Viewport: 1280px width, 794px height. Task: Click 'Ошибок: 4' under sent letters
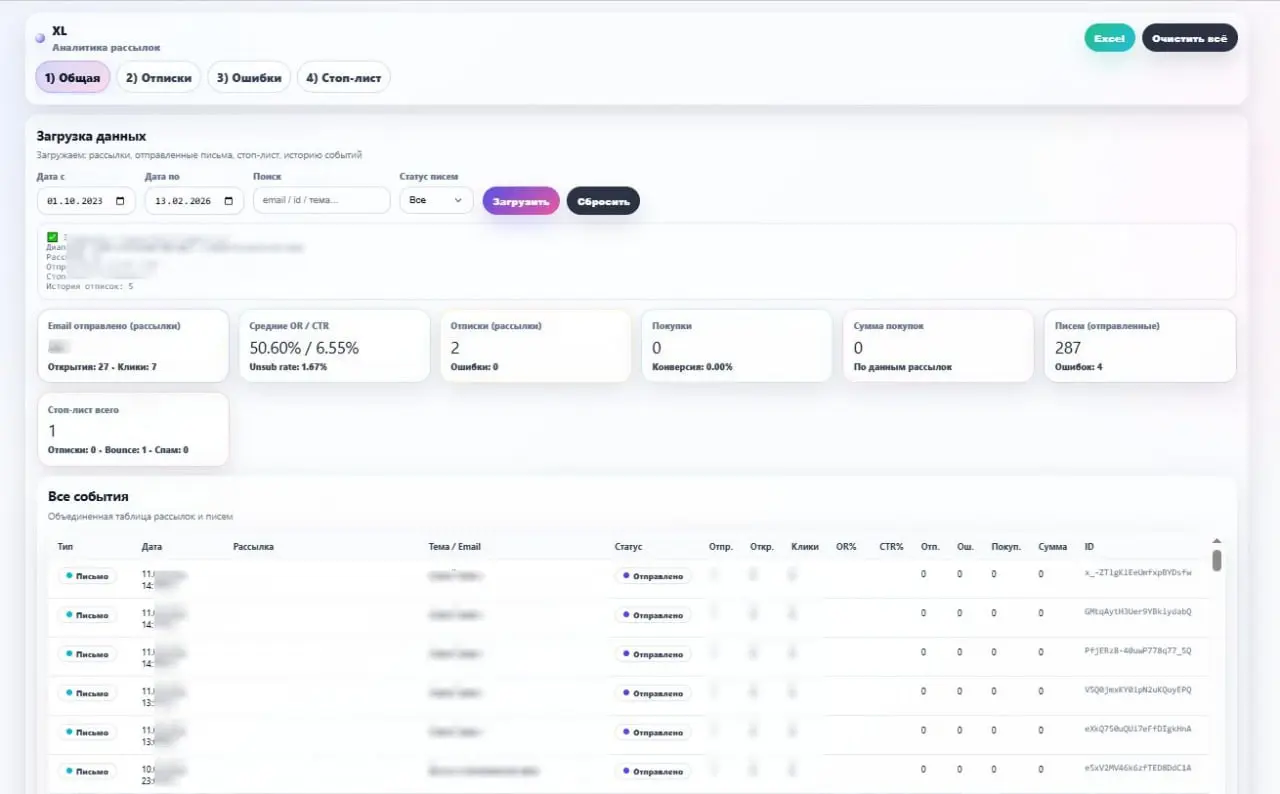[x=1078, y=367]
